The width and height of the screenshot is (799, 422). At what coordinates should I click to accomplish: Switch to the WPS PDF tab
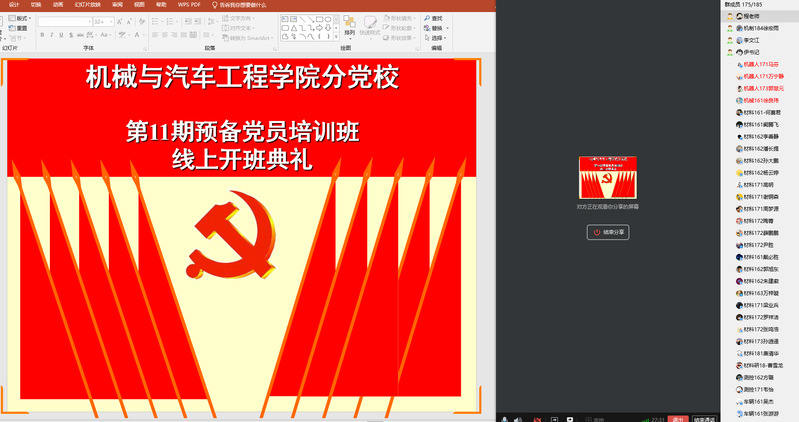187,4
